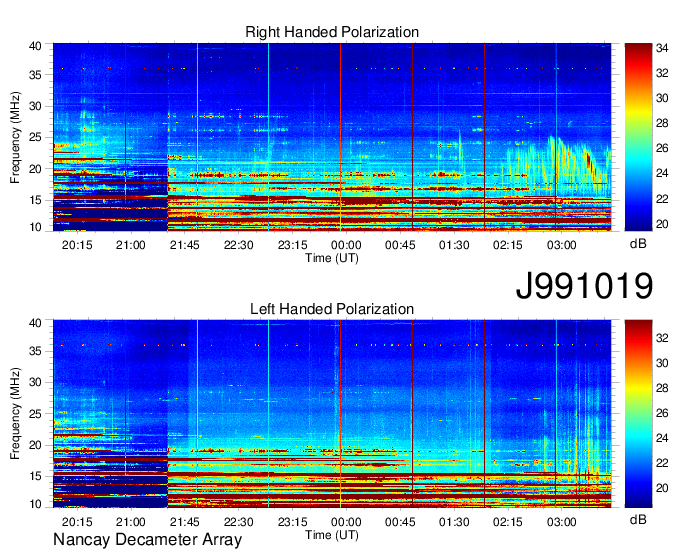The image size is (680, 552).
Task: Click the 30 MHz tick on Right Handed plot
Action: point(35,106)
